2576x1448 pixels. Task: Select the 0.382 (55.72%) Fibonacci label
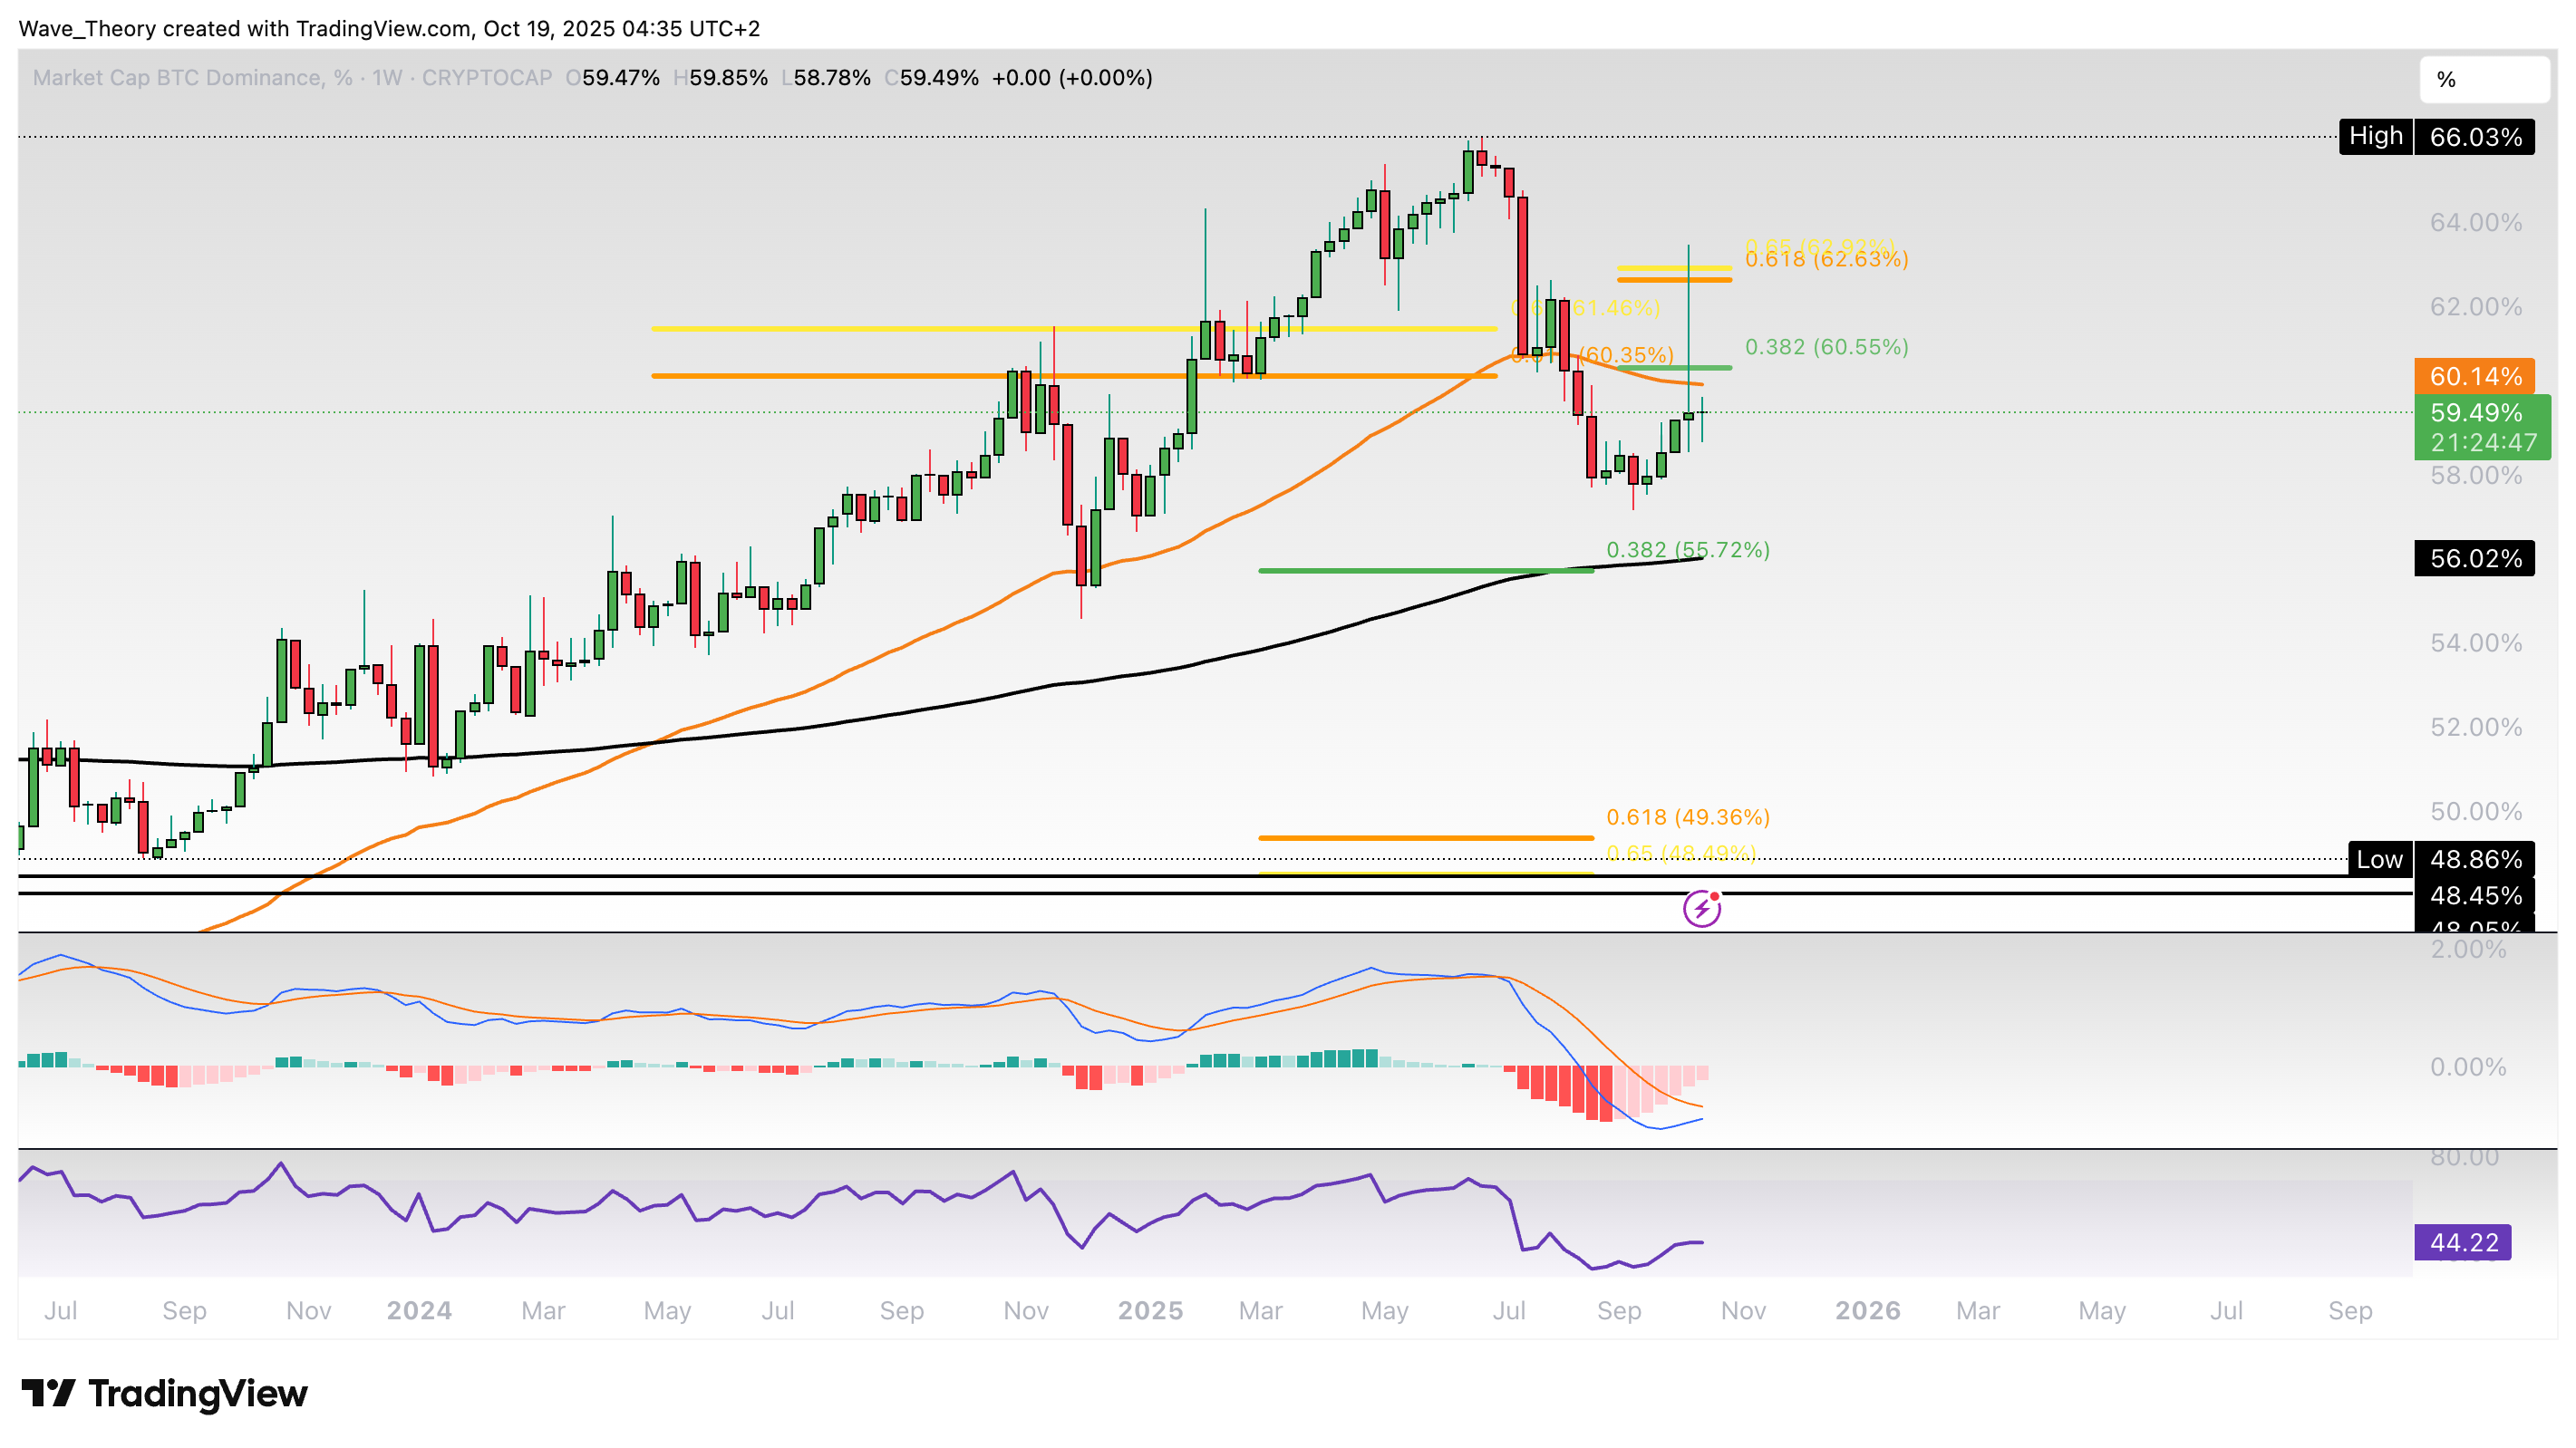pyautogui.click(x=1687, y=550)
